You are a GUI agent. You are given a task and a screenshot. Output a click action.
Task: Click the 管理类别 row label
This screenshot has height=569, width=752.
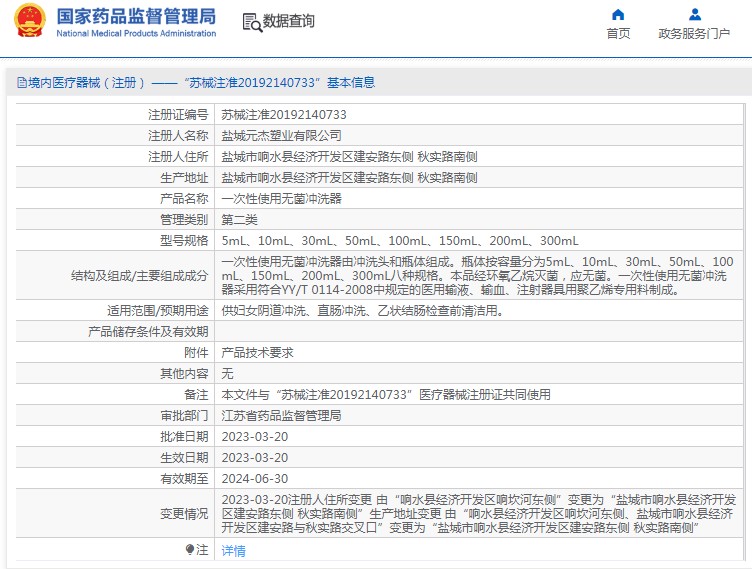click(184, 220)
